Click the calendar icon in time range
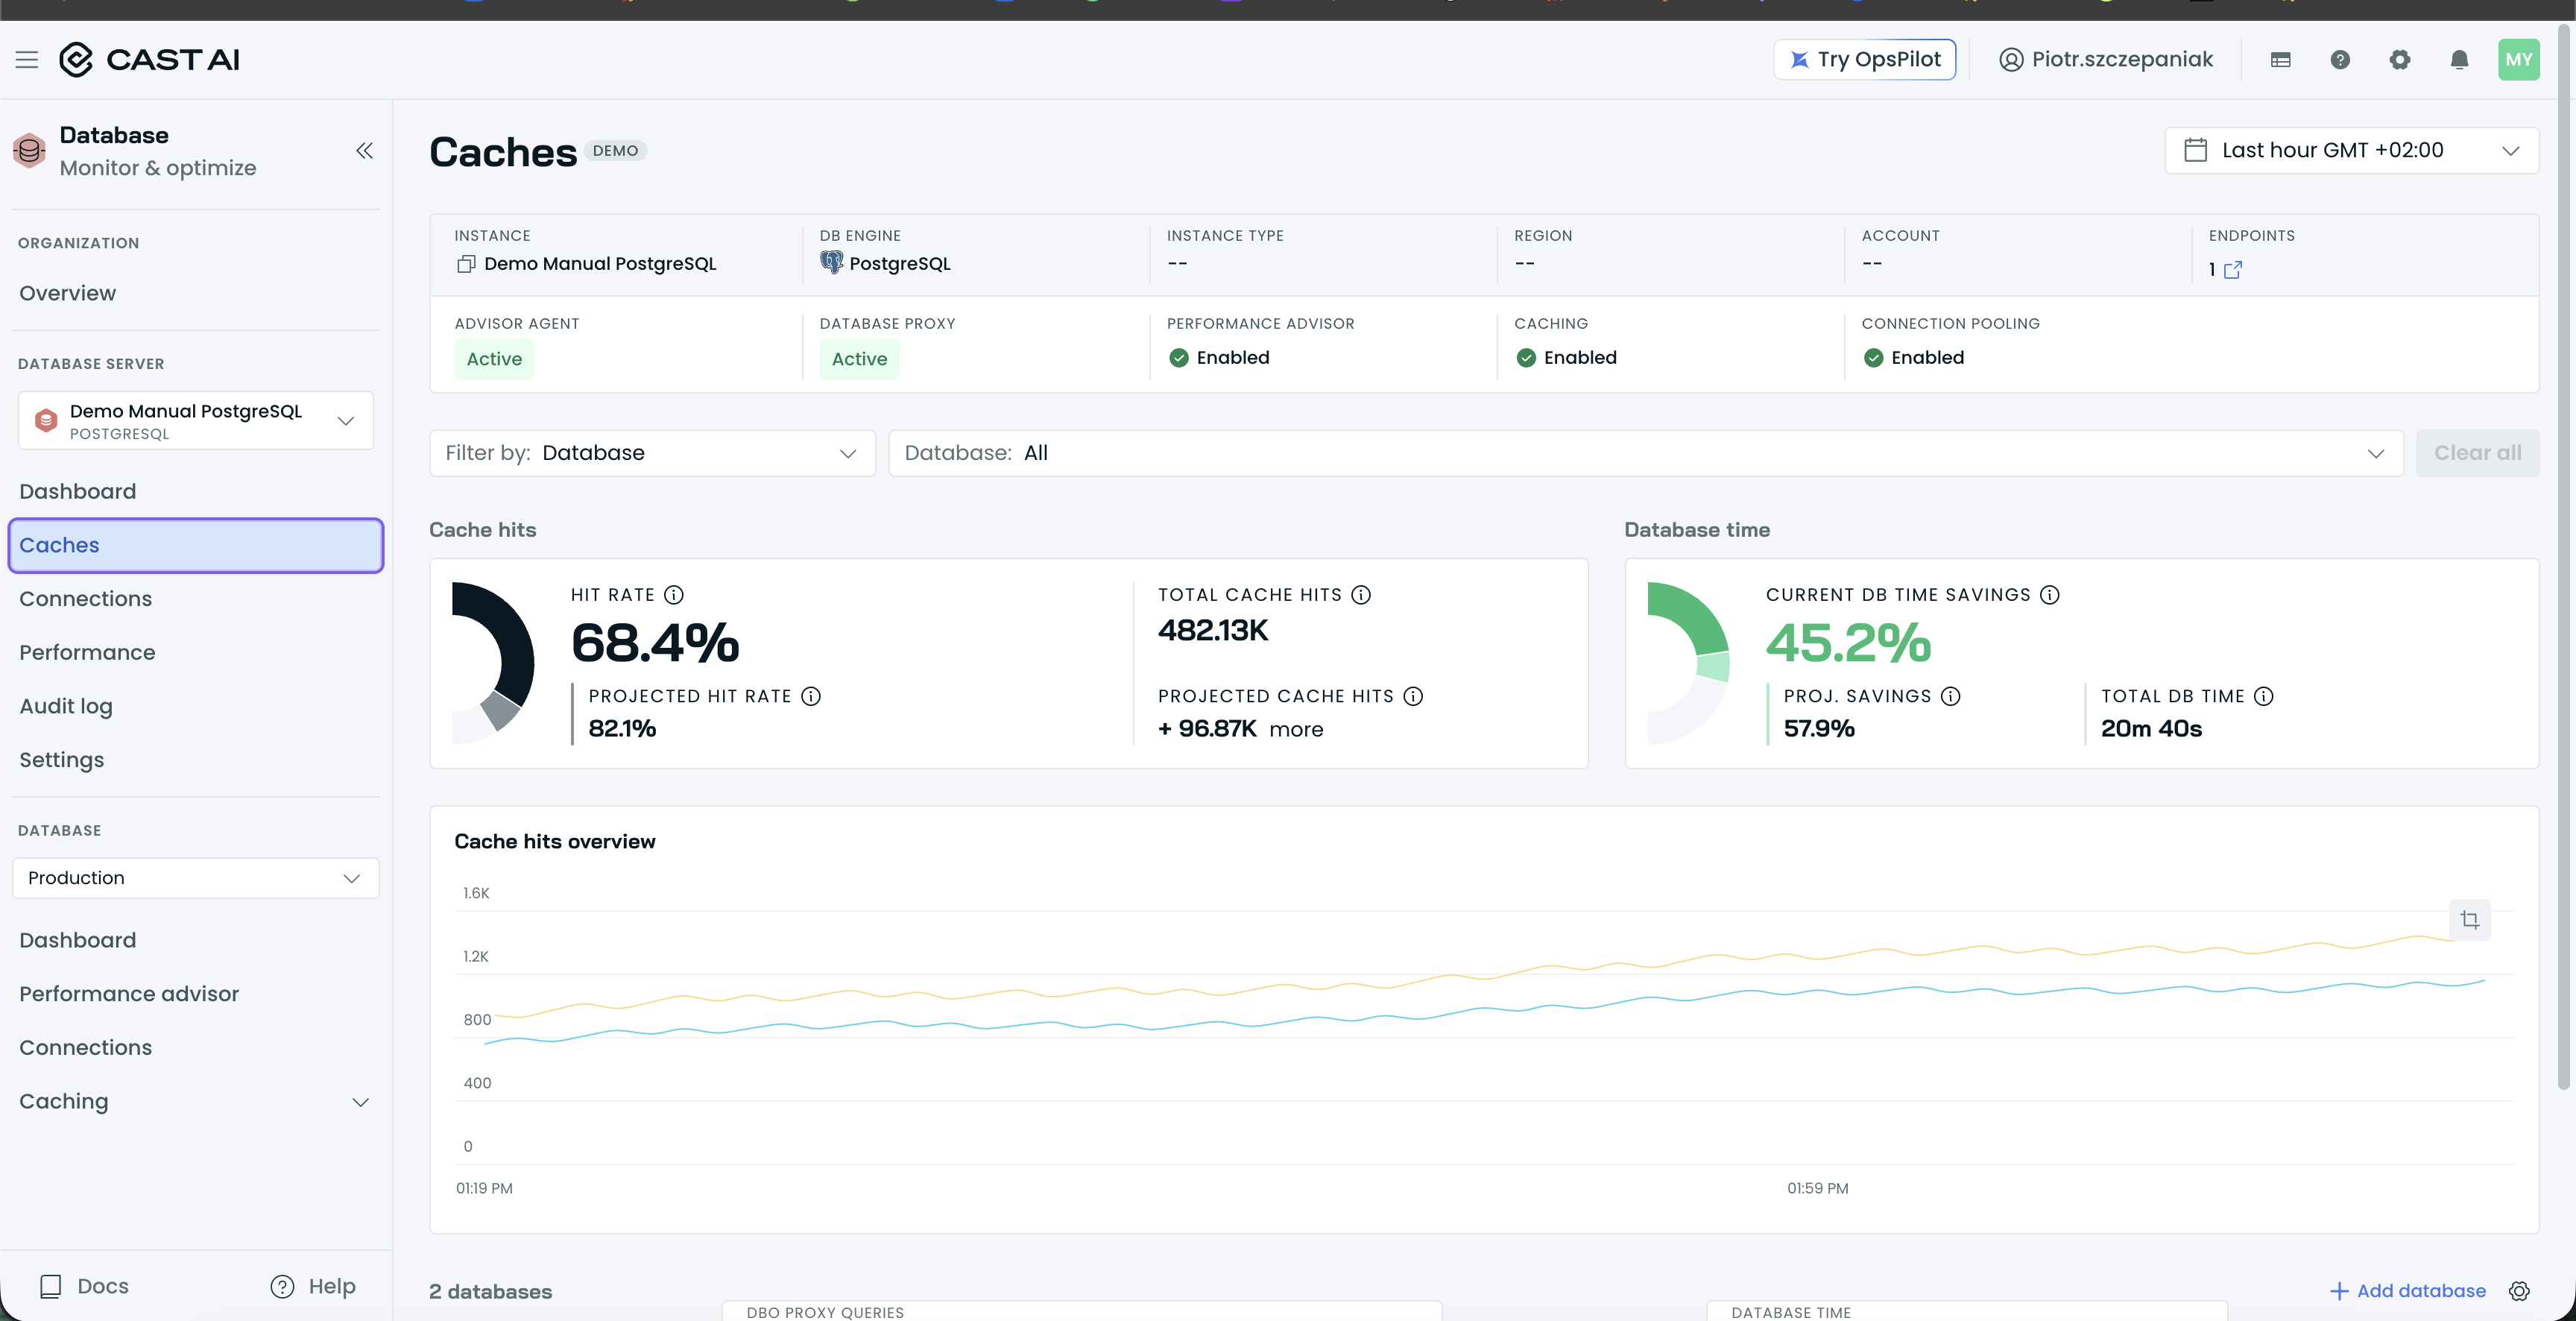 pos(2195,150)
